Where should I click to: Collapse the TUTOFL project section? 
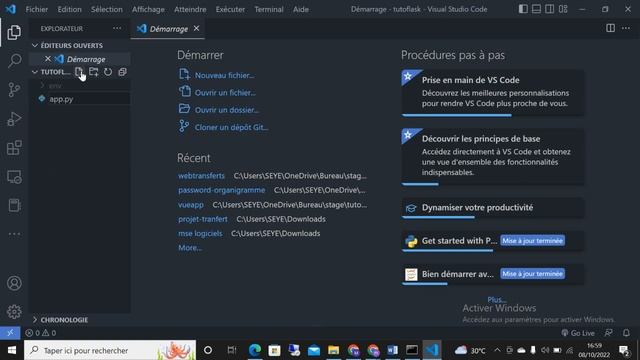(x=50, y=72)
